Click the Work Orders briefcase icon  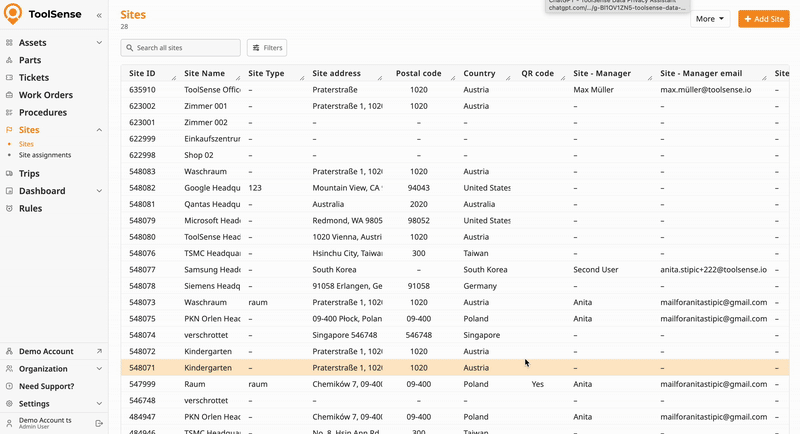coord(9,95)
